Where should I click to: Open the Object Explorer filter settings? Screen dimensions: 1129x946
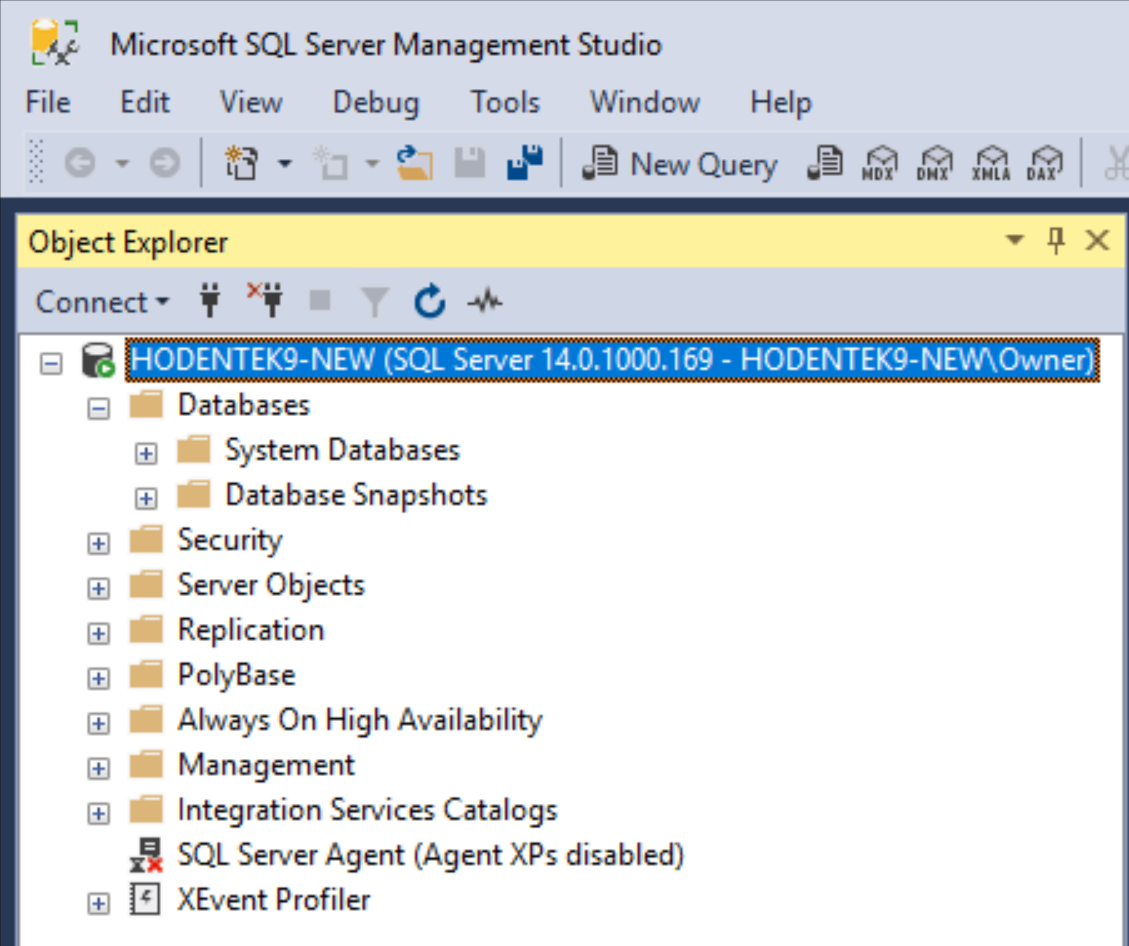pyautogui.click(x=375, y=302)
